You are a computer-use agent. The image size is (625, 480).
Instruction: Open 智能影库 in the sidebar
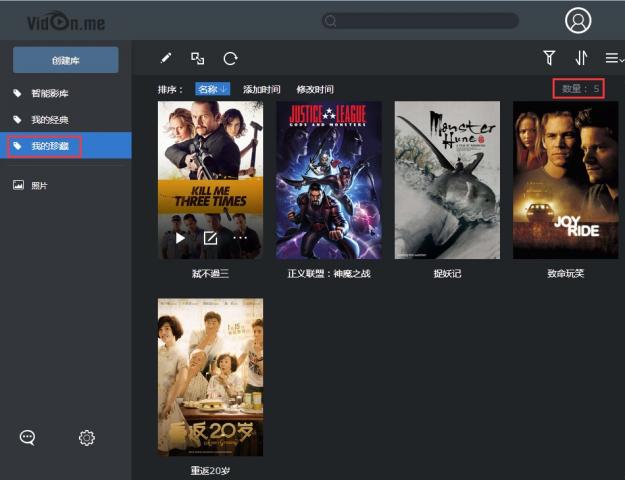pyautogui.click(x=50, y=93)
